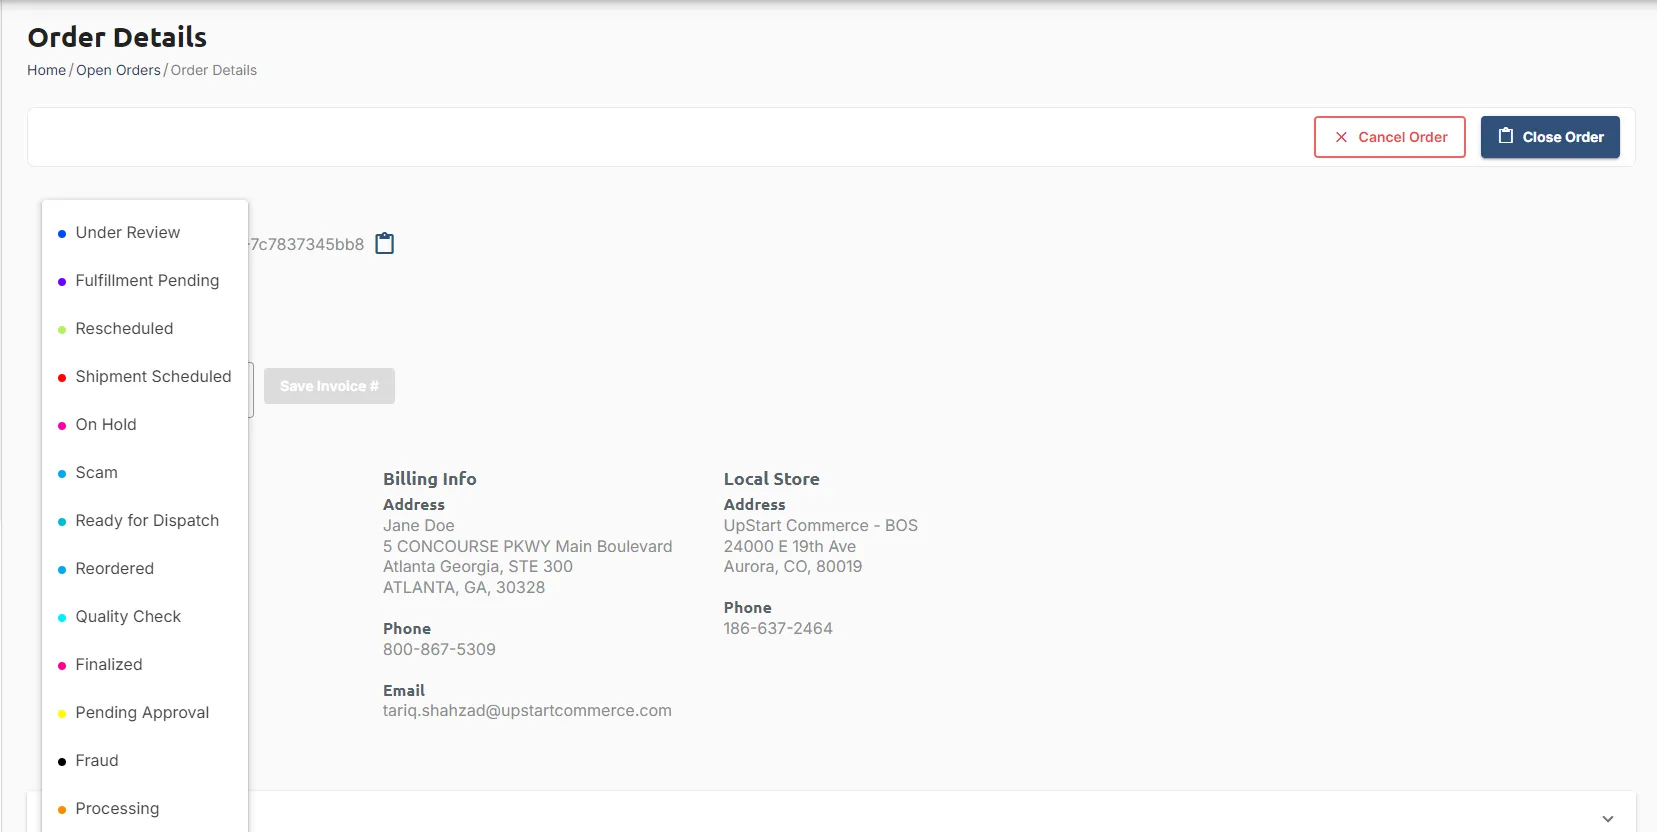This screenshot has width=1657, height=832.
Task: Click billing phone number 800-867-5309
Action: pyautogui.click(x=439, y=649)
